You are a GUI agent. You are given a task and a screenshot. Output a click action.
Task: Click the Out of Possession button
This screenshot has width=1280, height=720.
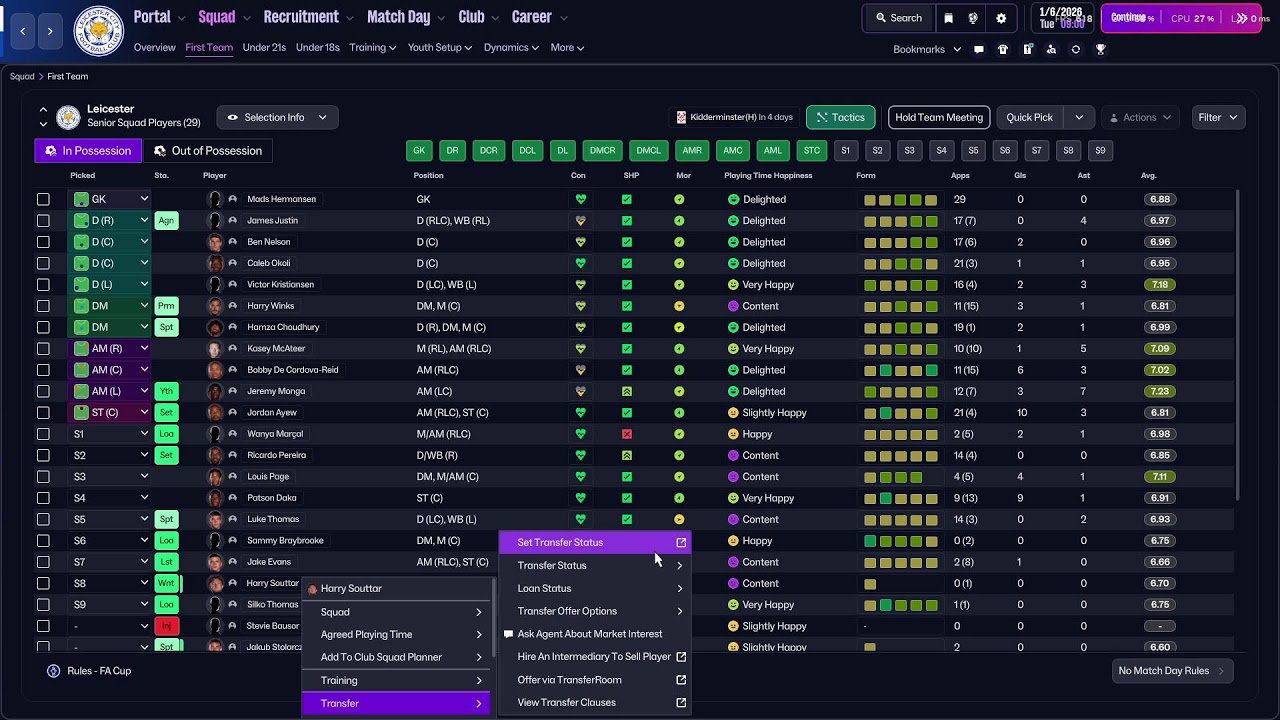coord(208,151)
